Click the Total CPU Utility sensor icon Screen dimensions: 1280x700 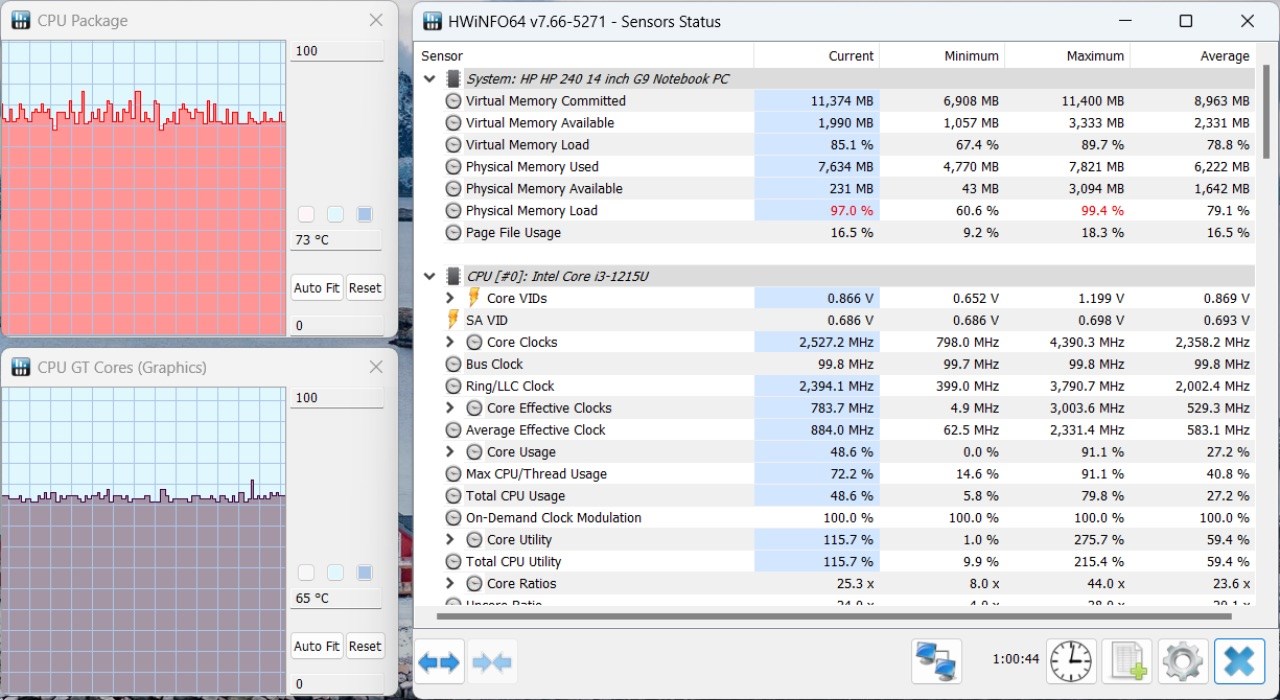453,562
